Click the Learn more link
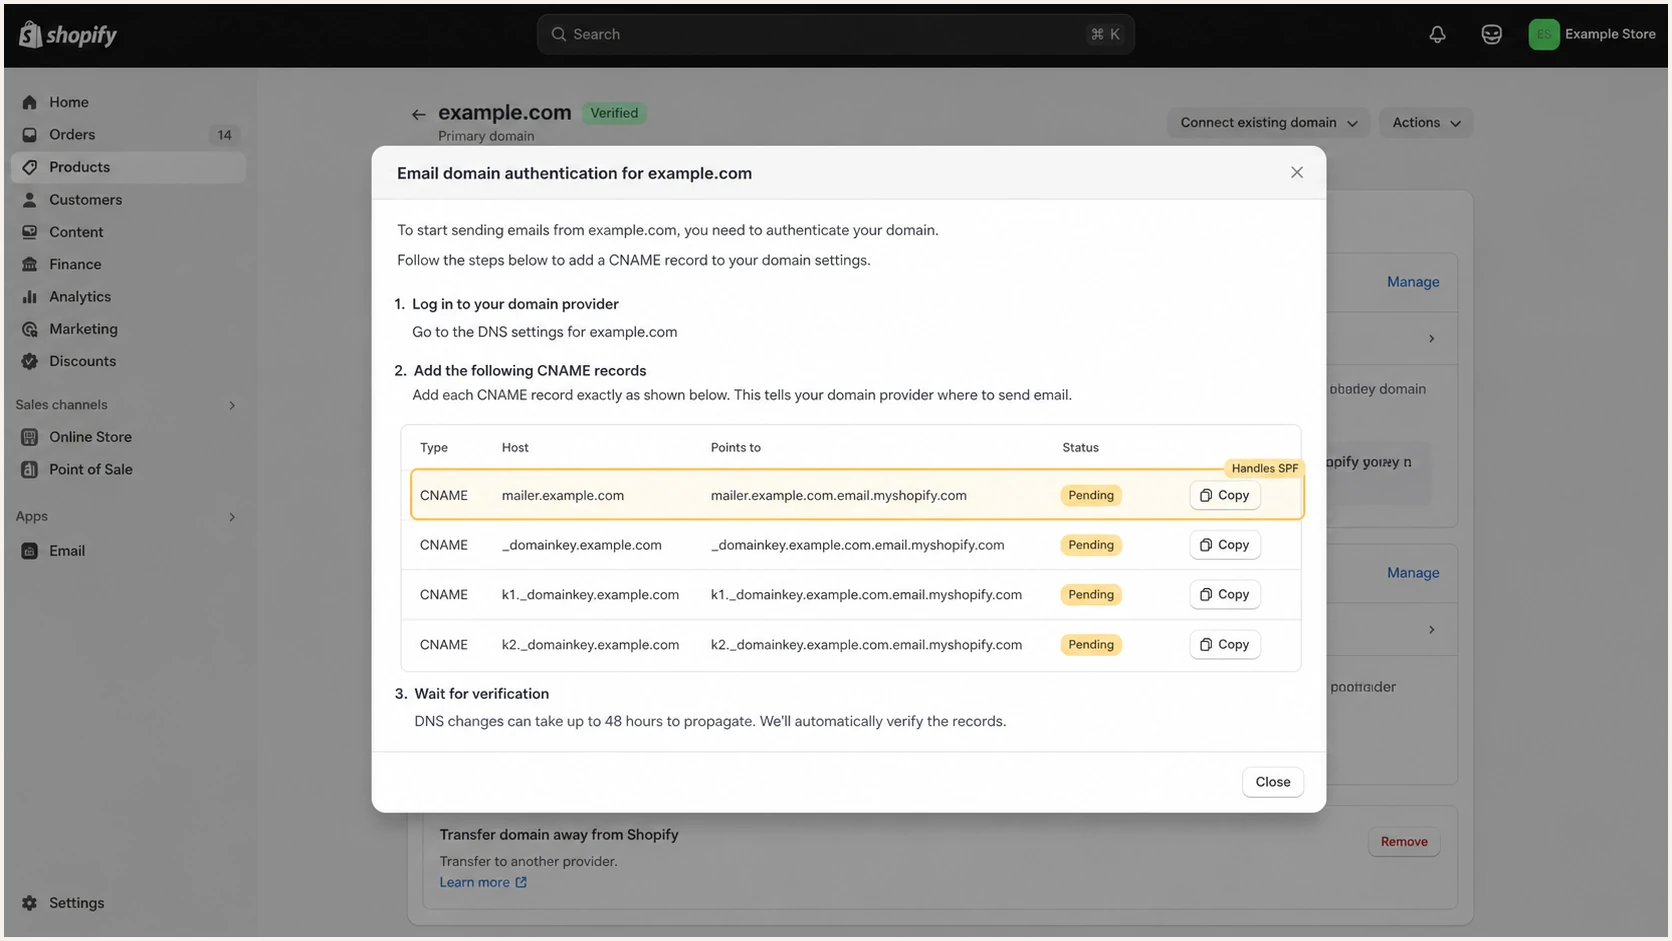Viewport: 1672px width, 941px height. [x=474, y=882]
